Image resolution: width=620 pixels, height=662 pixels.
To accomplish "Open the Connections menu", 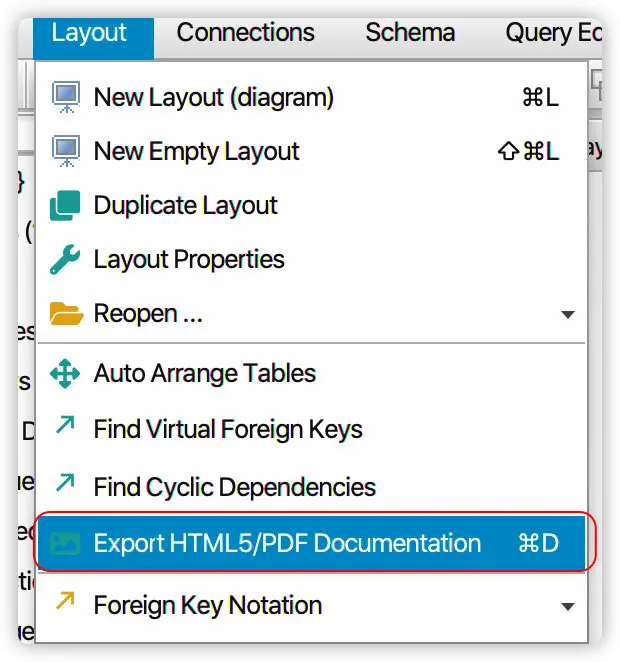I will click(x=245, y=32).
